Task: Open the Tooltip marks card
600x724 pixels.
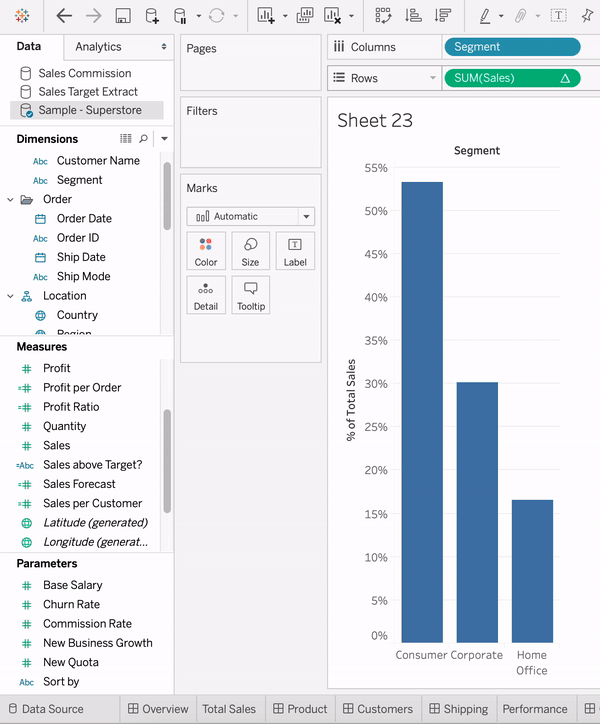Action: coord(250,295)
